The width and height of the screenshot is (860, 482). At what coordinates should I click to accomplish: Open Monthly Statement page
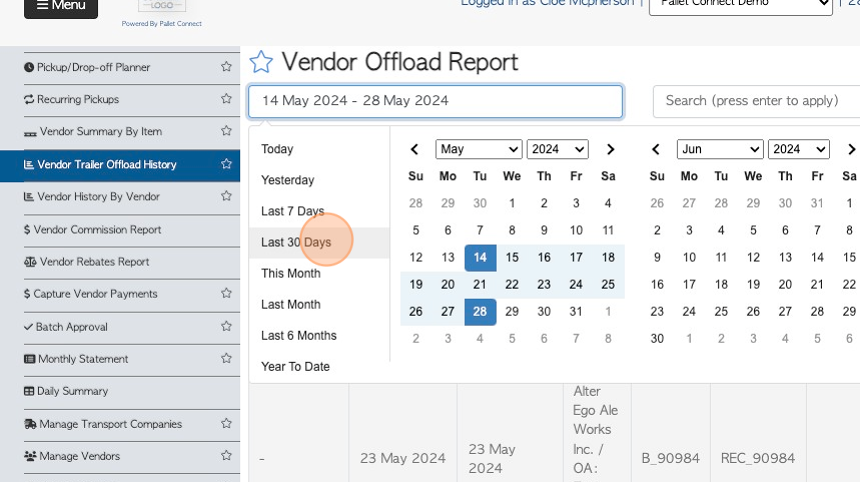point(83,359)
